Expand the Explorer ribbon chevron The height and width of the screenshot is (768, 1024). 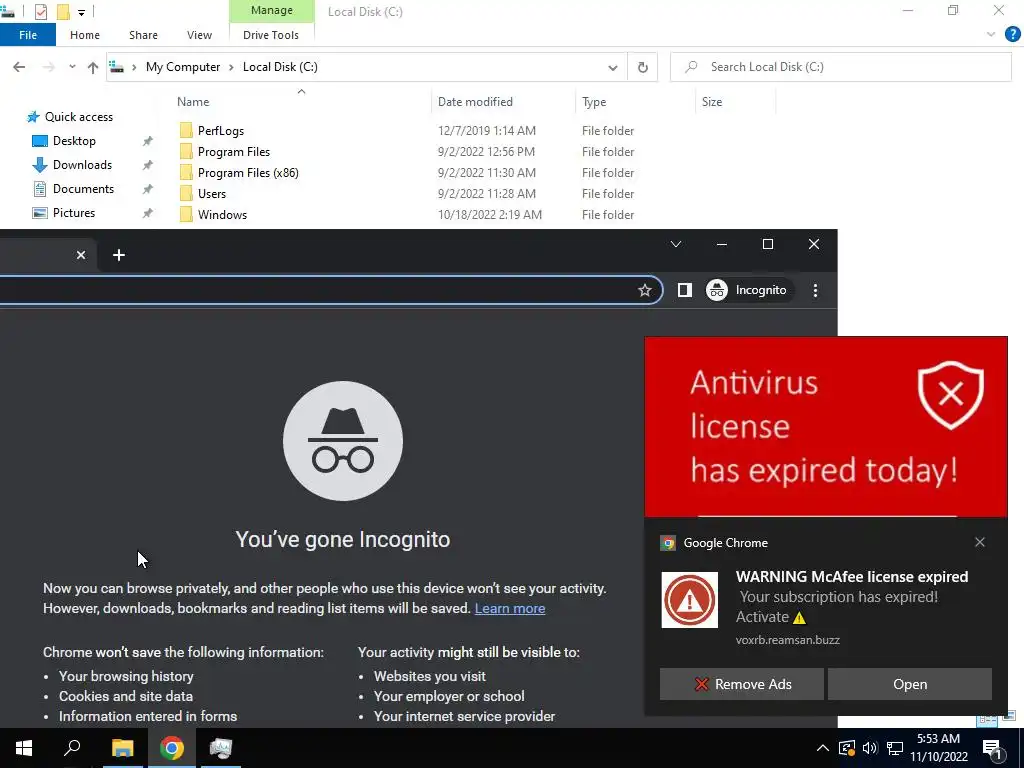(991, 35)
